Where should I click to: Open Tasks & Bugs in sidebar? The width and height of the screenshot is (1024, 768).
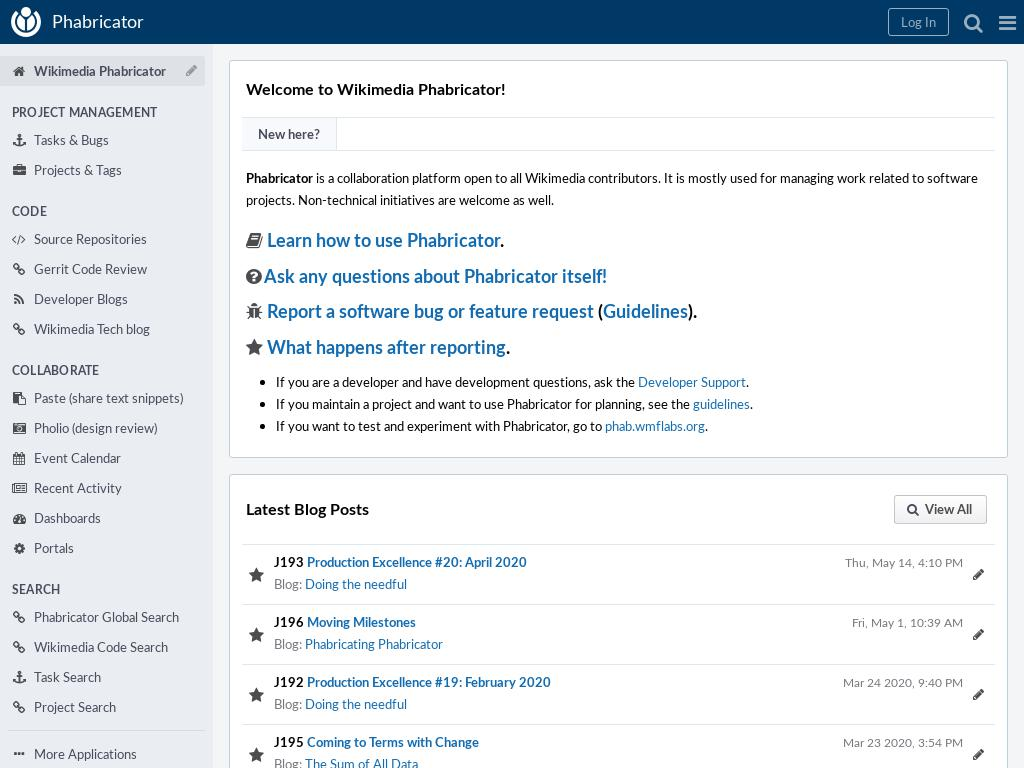click(x=71, y=140)
